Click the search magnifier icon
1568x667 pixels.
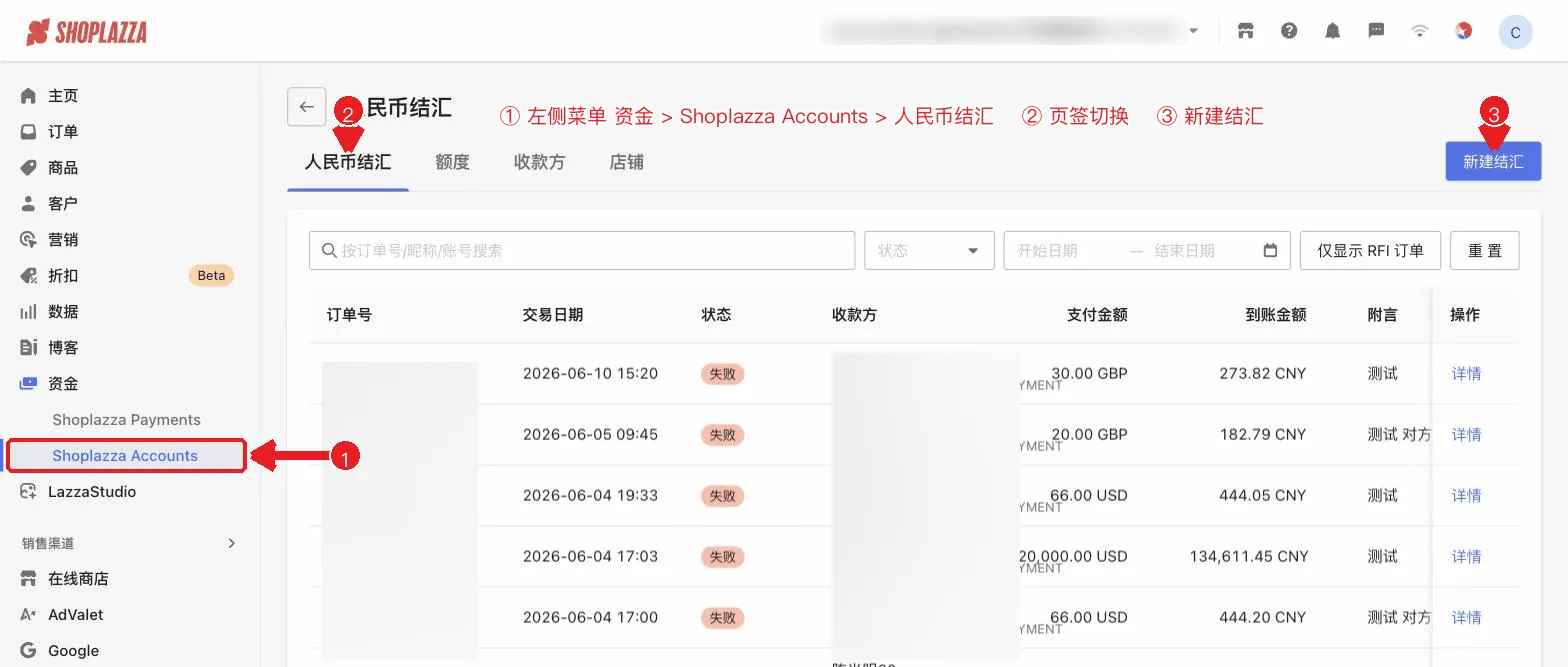tap(328, 250)
